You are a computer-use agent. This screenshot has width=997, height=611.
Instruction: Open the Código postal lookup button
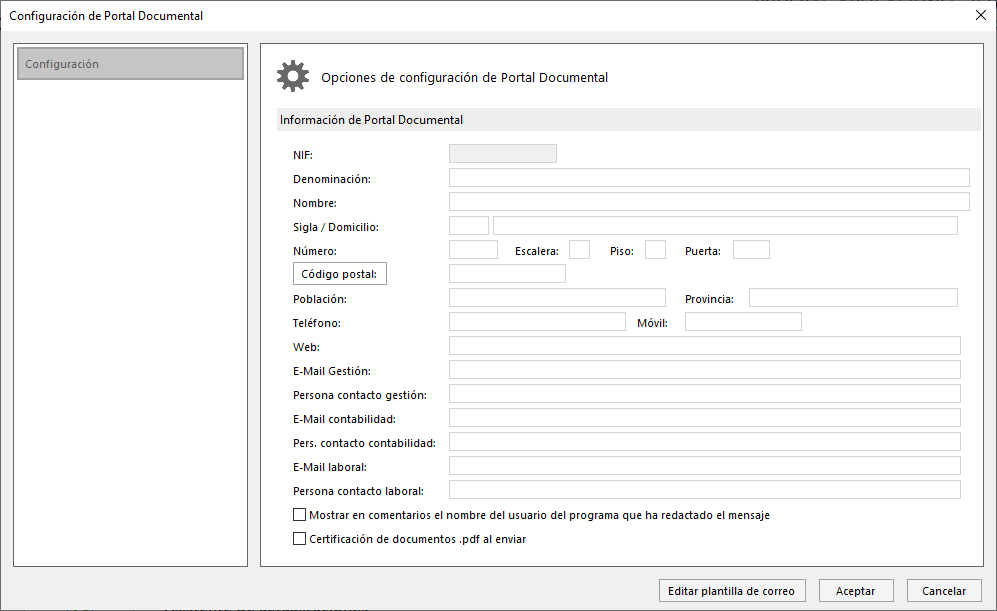pyautogui.click(x=340, y=274)
